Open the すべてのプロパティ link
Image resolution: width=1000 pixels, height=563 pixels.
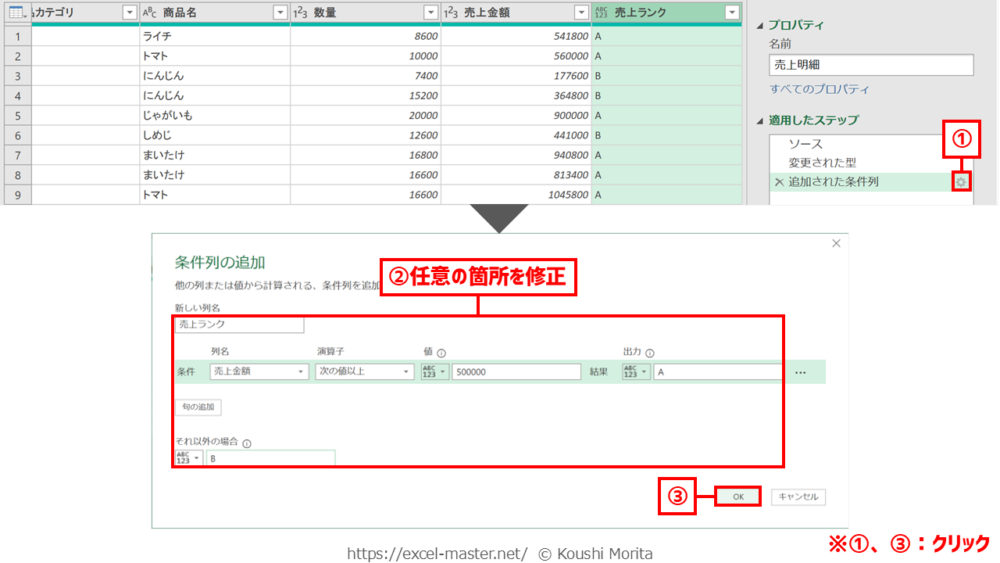(x=819, y=89)
